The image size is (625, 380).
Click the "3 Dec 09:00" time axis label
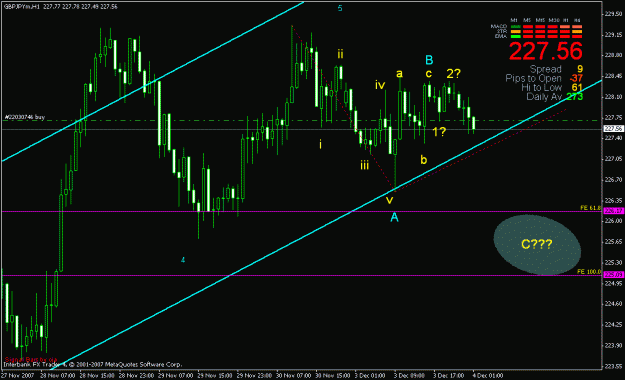coord(409,376)
